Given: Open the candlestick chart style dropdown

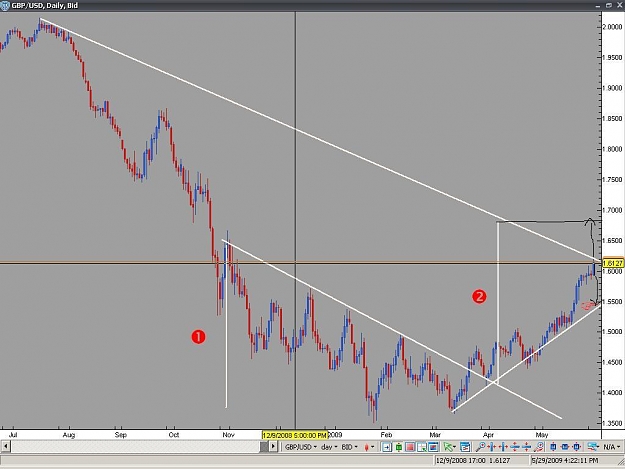Looking at the screenshot, I should [x=369, y=447].
